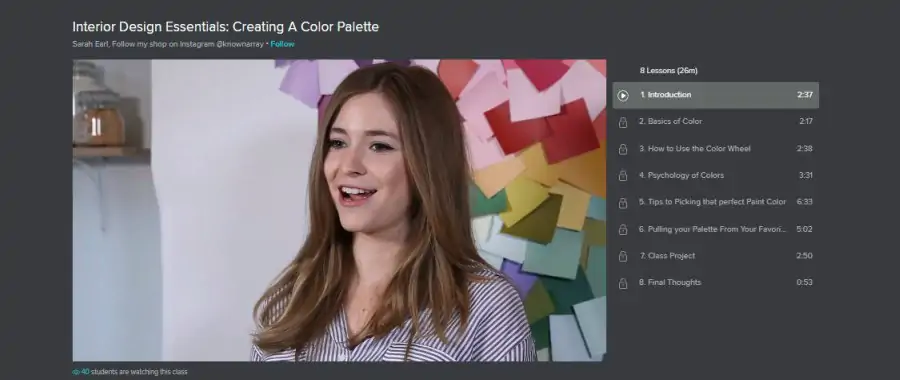The width and height of the screenshot is (900, 380).
Task: Click the class title Interior Design Essentials
Action: click(226, 26)
